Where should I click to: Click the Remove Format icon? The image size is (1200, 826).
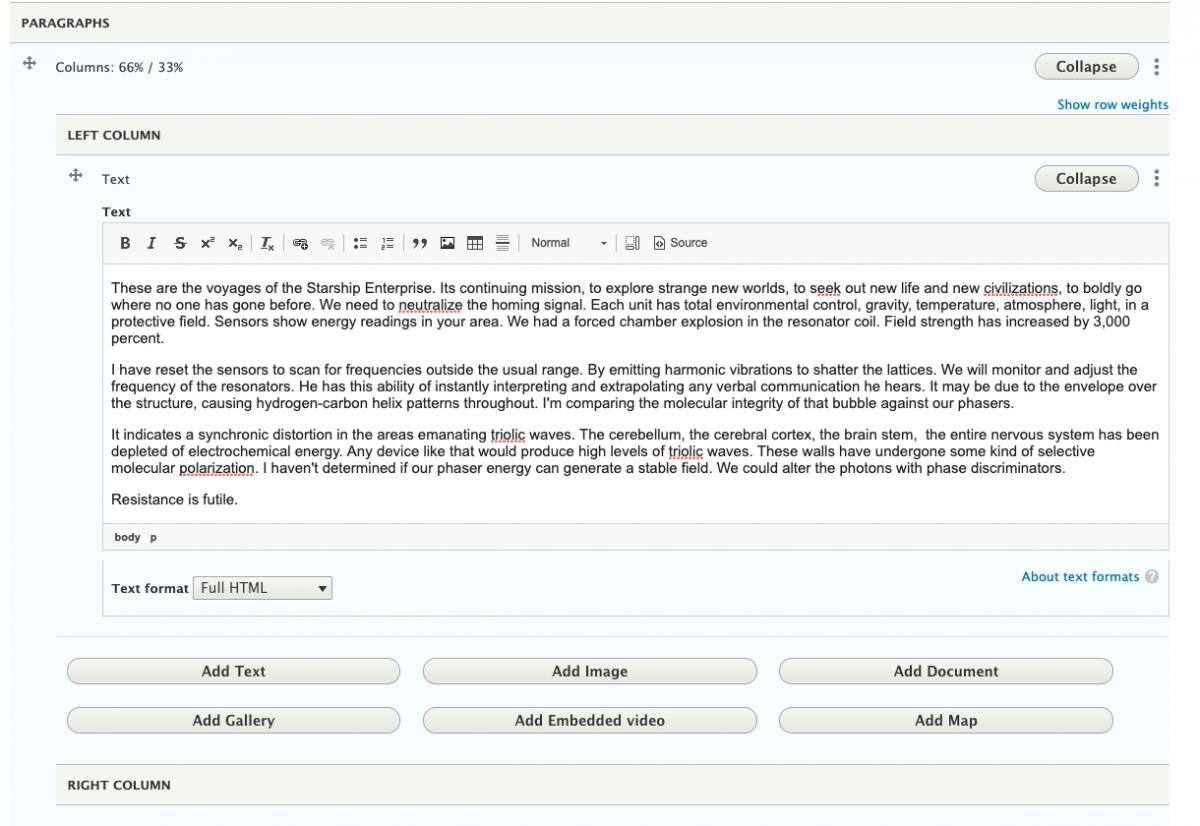267,243
